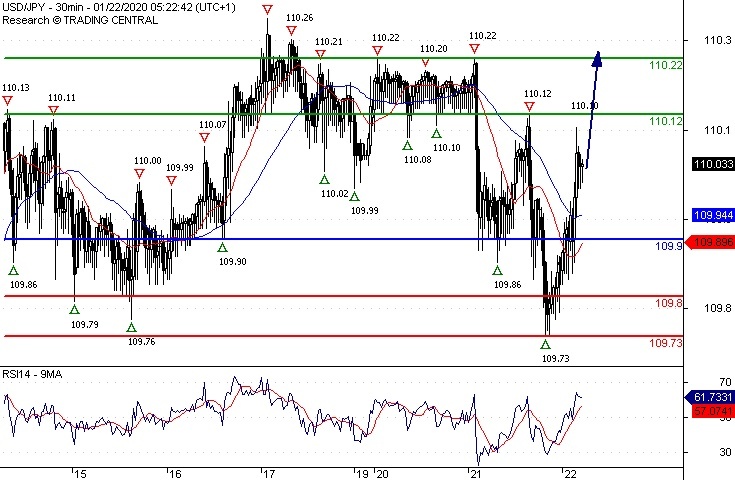Click the USD/JPY 30min chart title text
Viewport: 735px width, 480px height.
pos(119,8)
